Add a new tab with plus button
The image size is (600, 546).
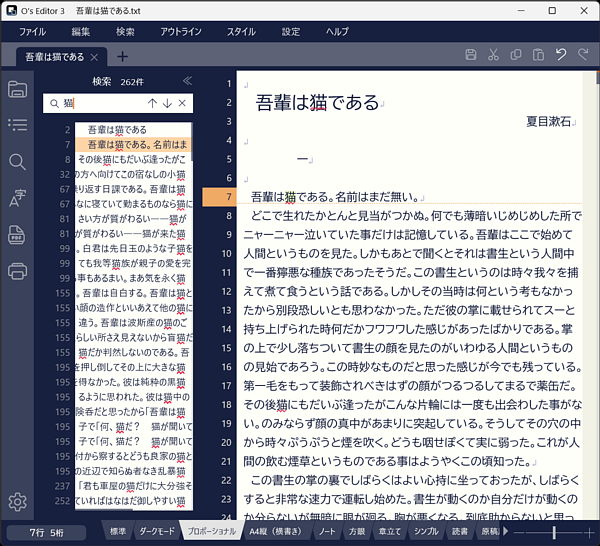[122, 57]
